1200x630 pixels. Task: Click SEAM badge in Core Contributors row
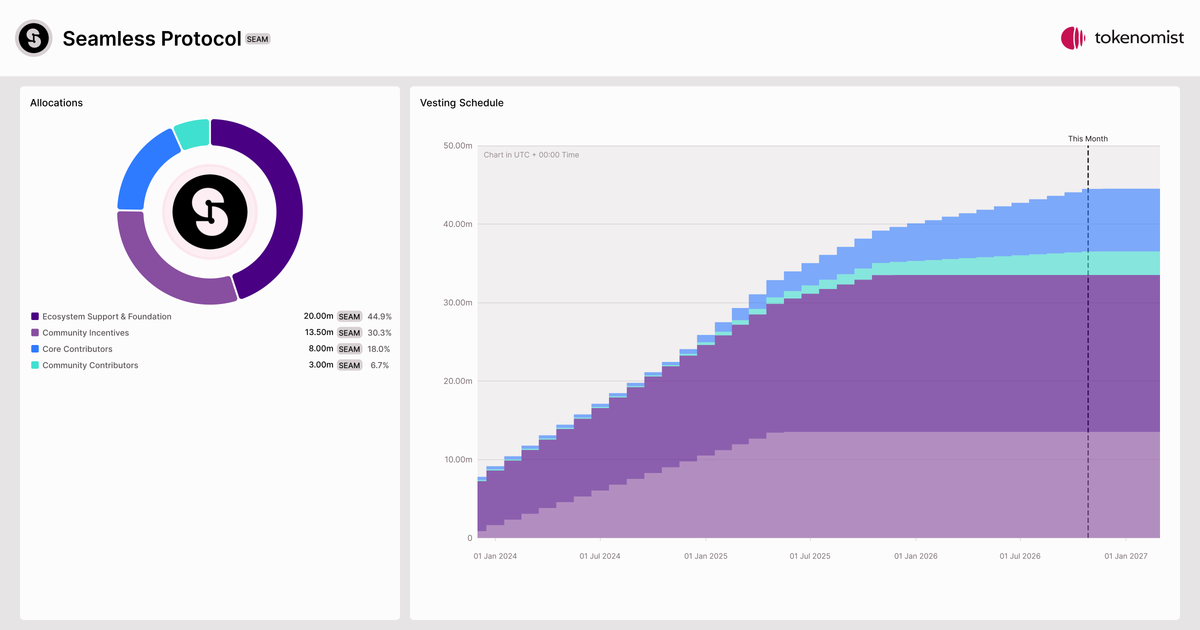coord(349,349)
